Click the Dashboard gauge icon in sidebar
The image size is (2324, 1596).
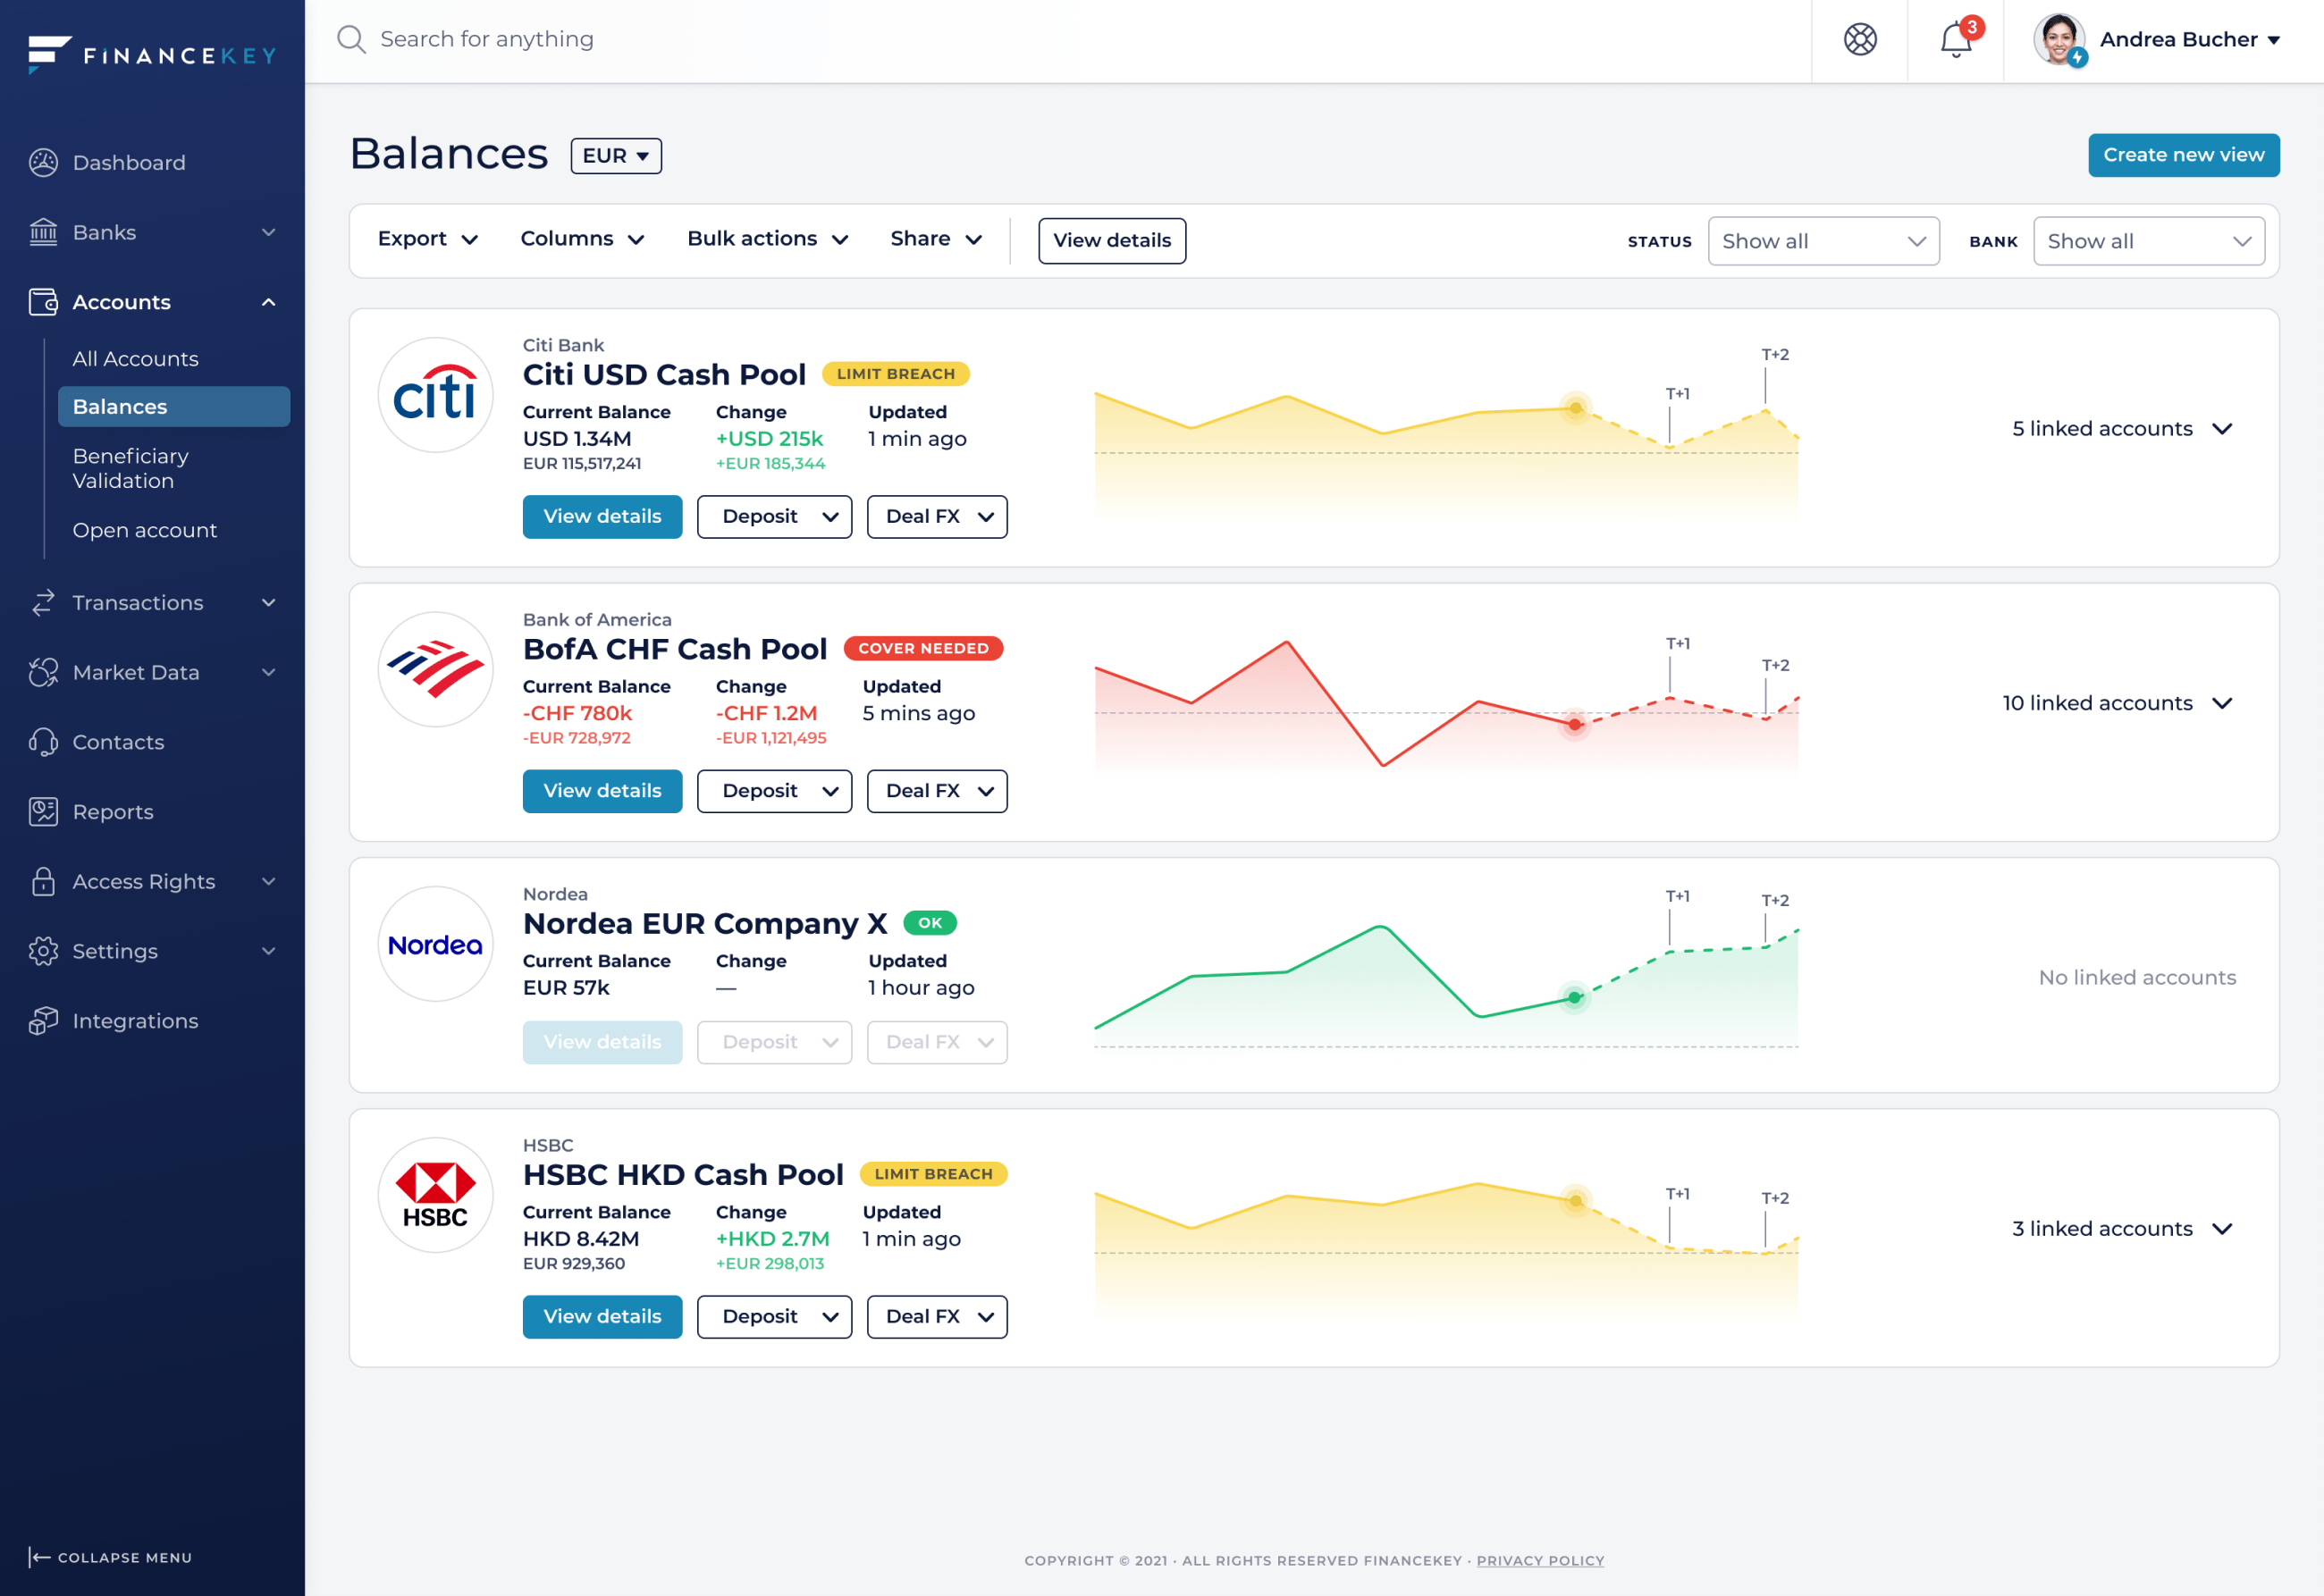(x=43, y=162)
